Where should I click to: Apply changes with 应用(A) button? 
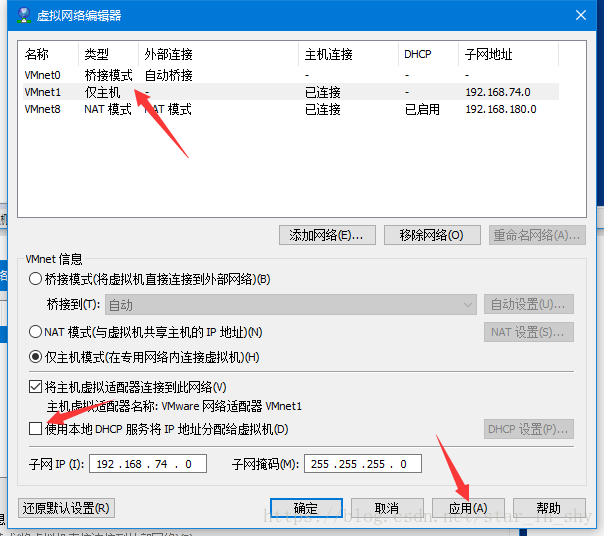[x=468, y=508]
